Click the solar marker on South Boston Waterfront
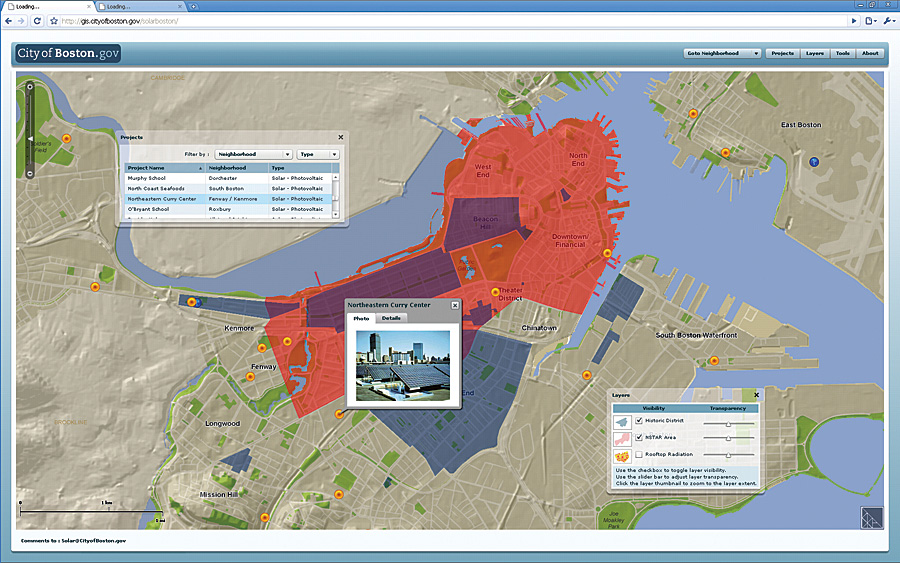 coord(714,360)
